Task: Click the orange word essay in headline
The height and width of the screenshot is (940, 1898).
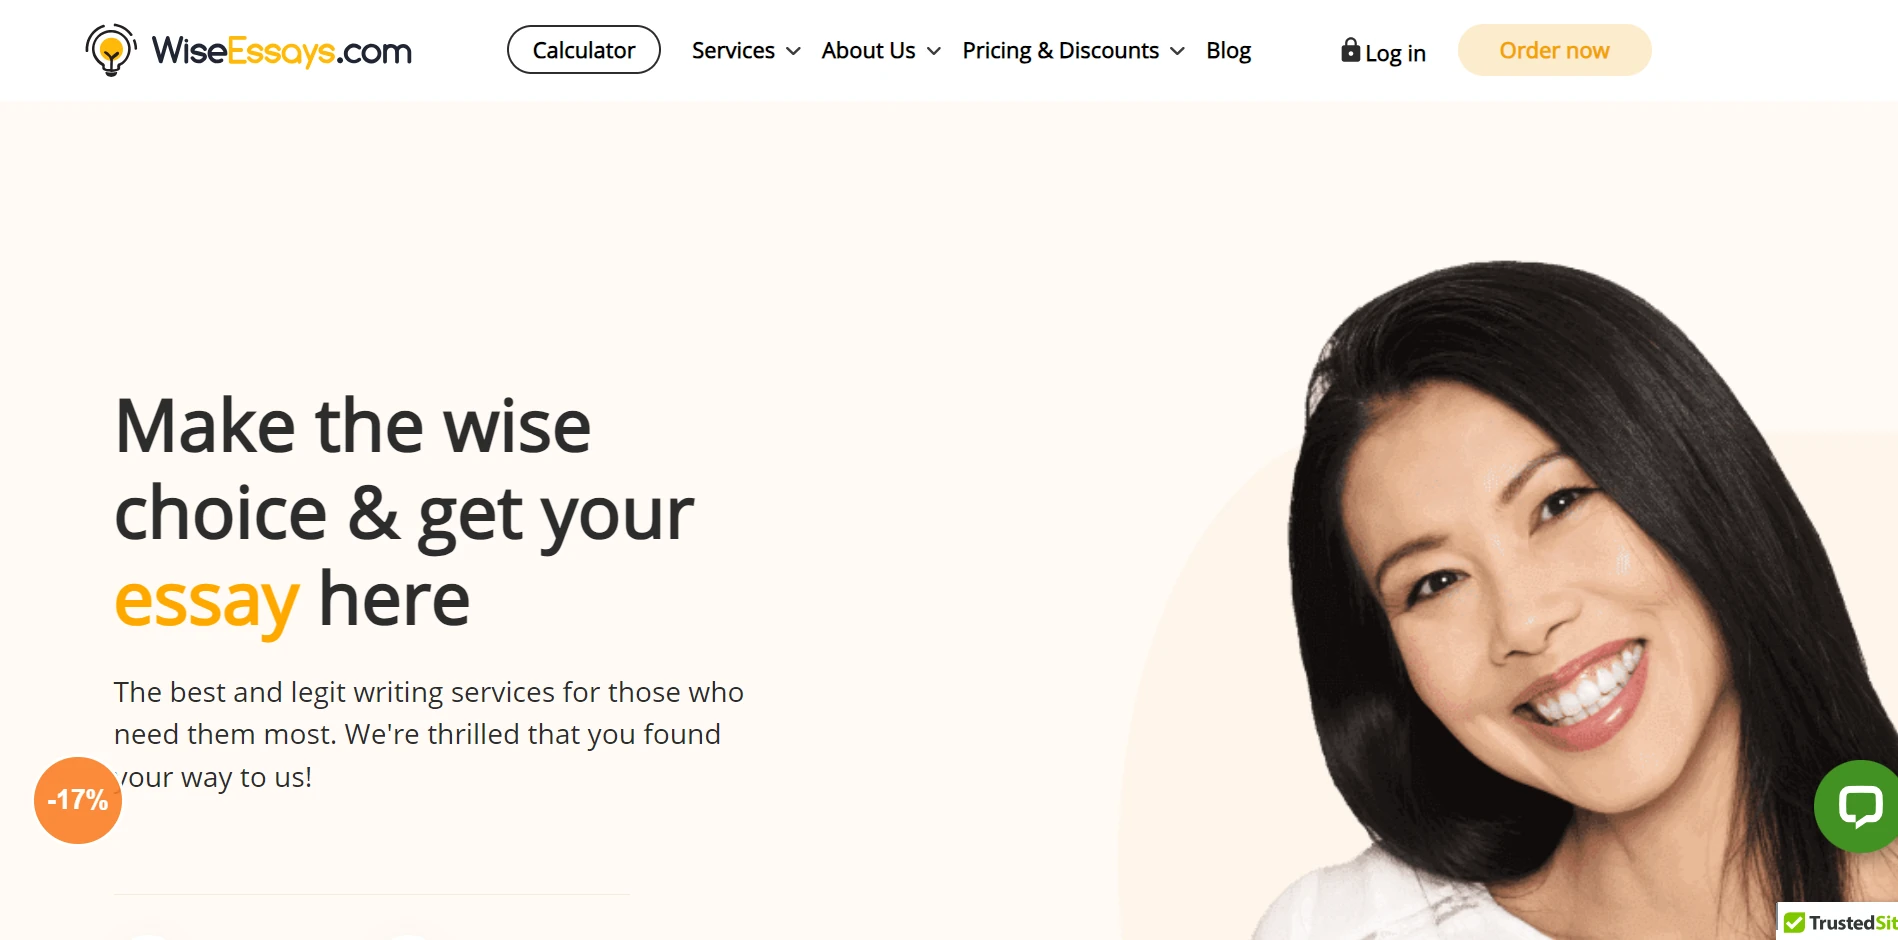Action: click(207, 600)
